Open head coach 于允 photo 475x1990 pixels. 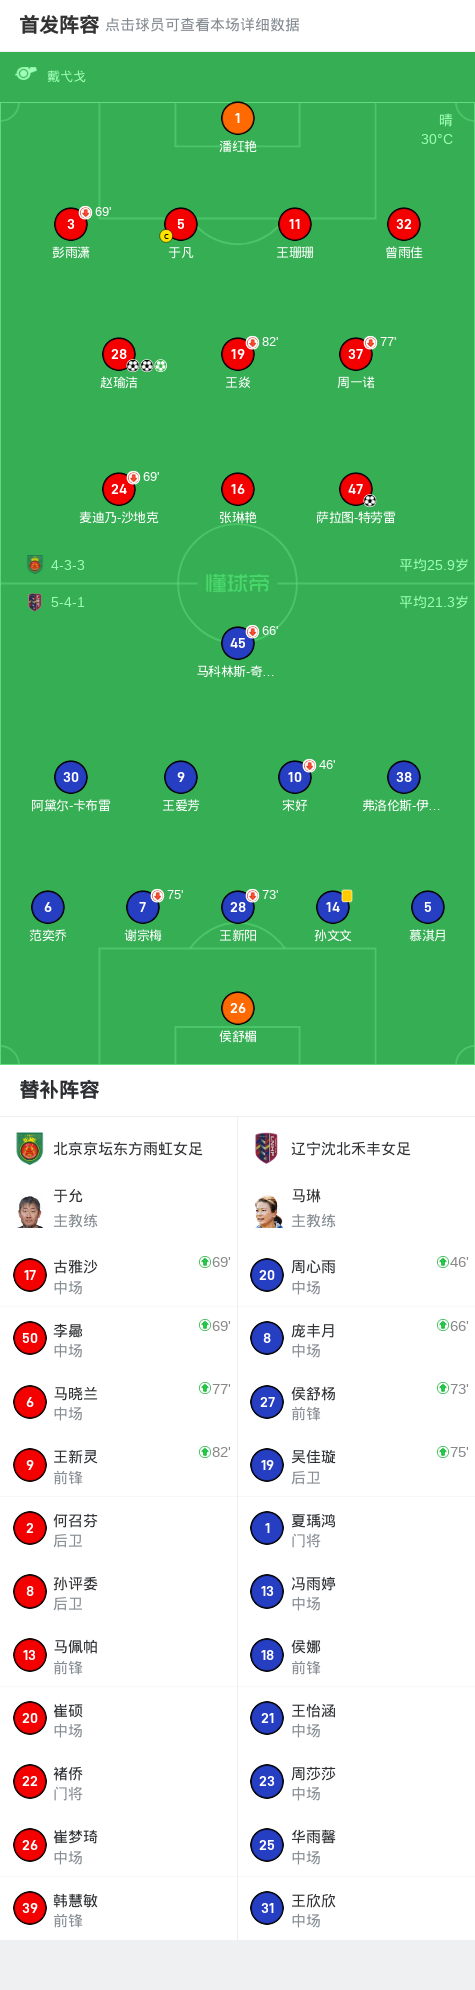click(30, 1209)
